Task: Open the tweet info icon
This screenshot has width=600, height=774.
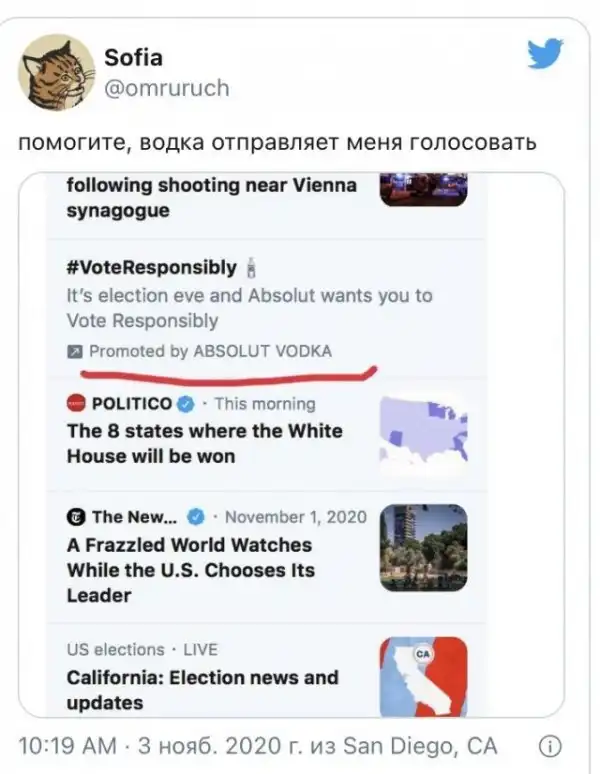Action: coord(550,747)
